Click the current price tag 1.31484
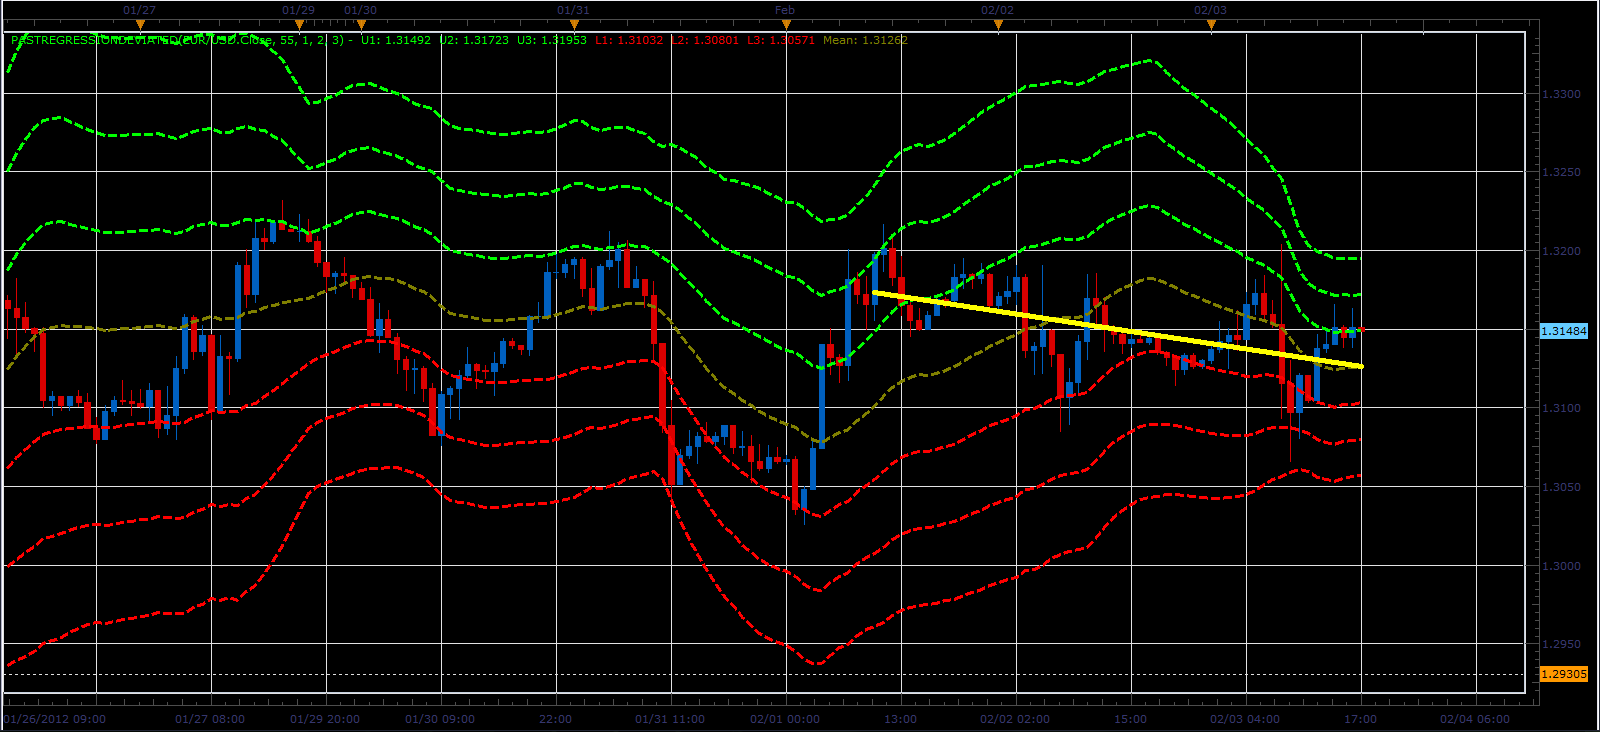 coord(1563,331)
